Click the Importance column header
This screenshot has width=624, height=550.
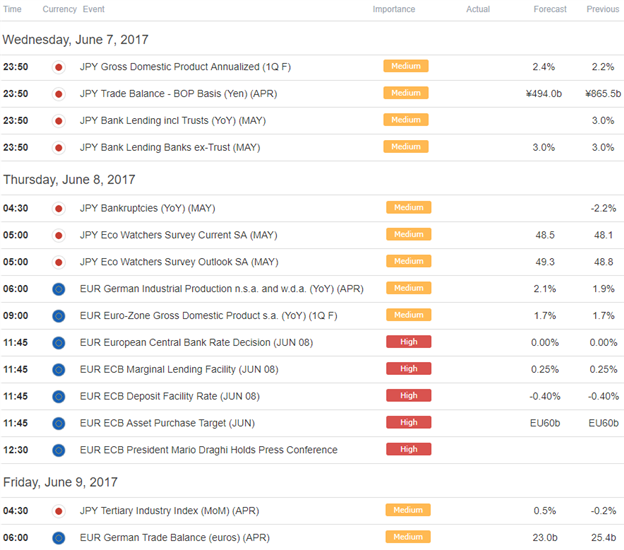pos(394,9)
